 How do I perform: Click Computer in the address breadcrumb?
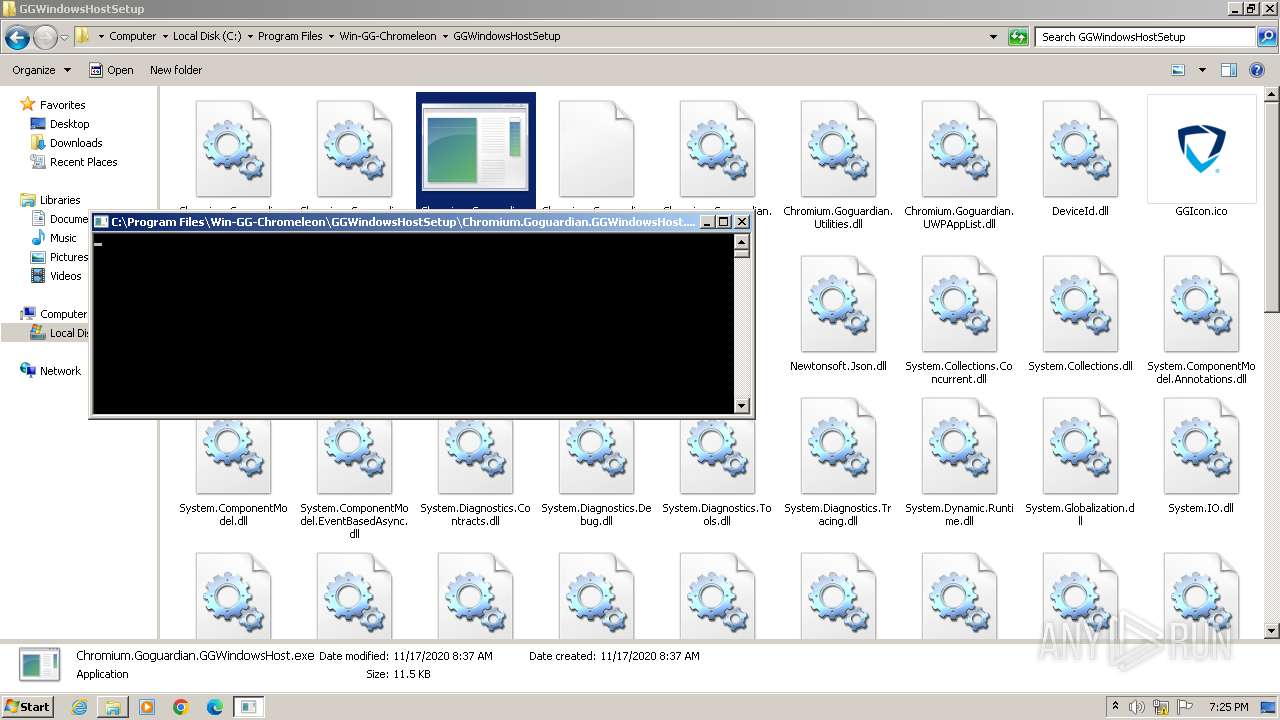point(132,36)
